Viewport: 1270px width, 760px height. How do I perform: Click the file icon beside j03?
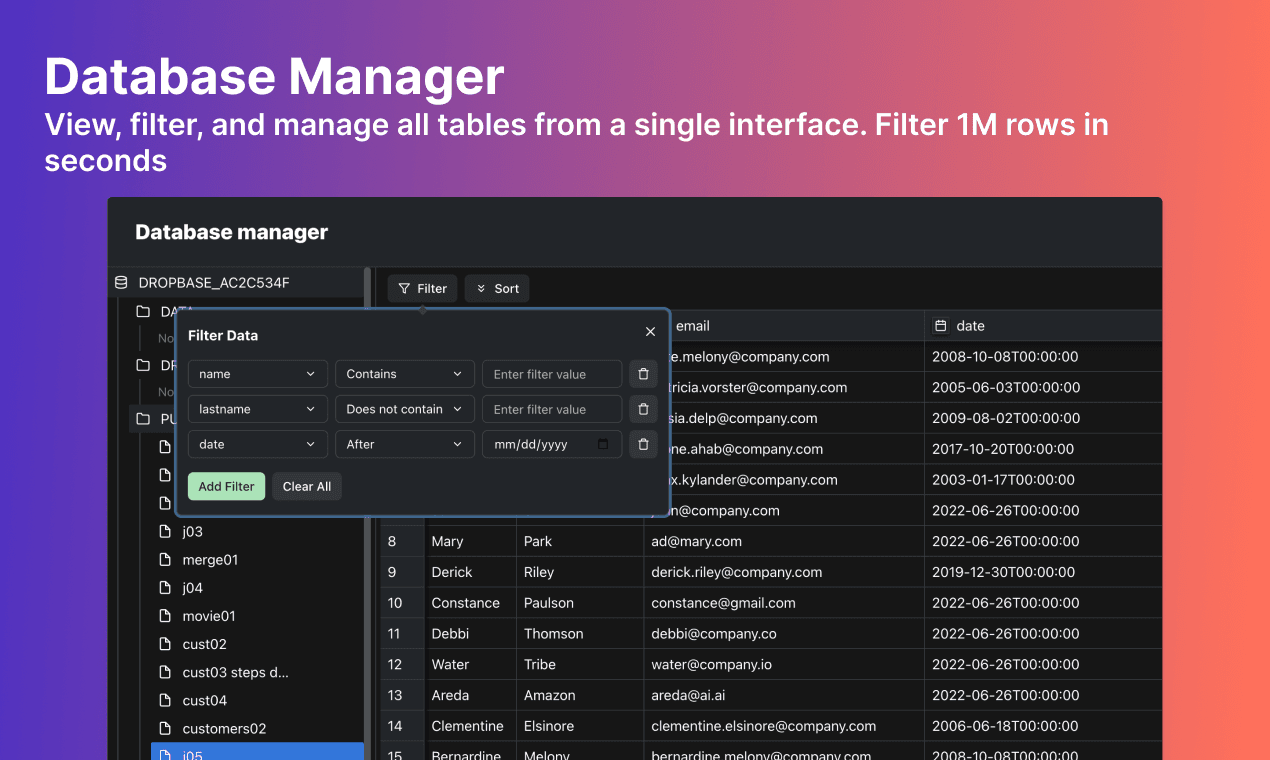pos(166,532)
